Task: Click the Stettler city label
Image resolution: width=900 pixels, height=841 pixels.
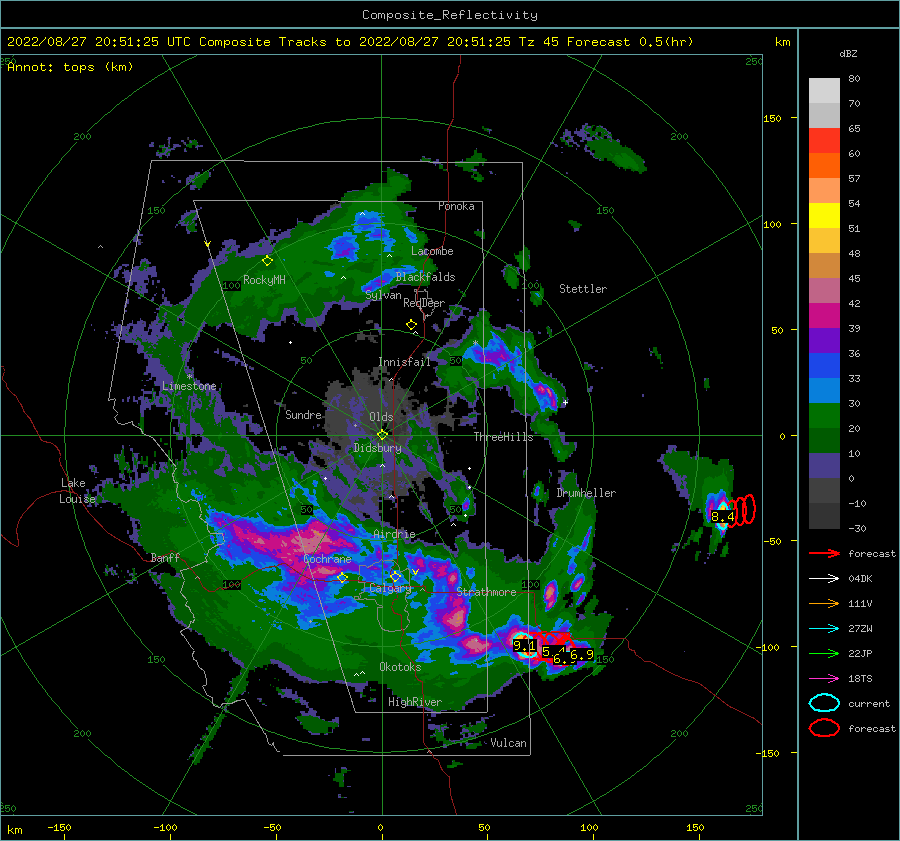Action: coord(583,289)
